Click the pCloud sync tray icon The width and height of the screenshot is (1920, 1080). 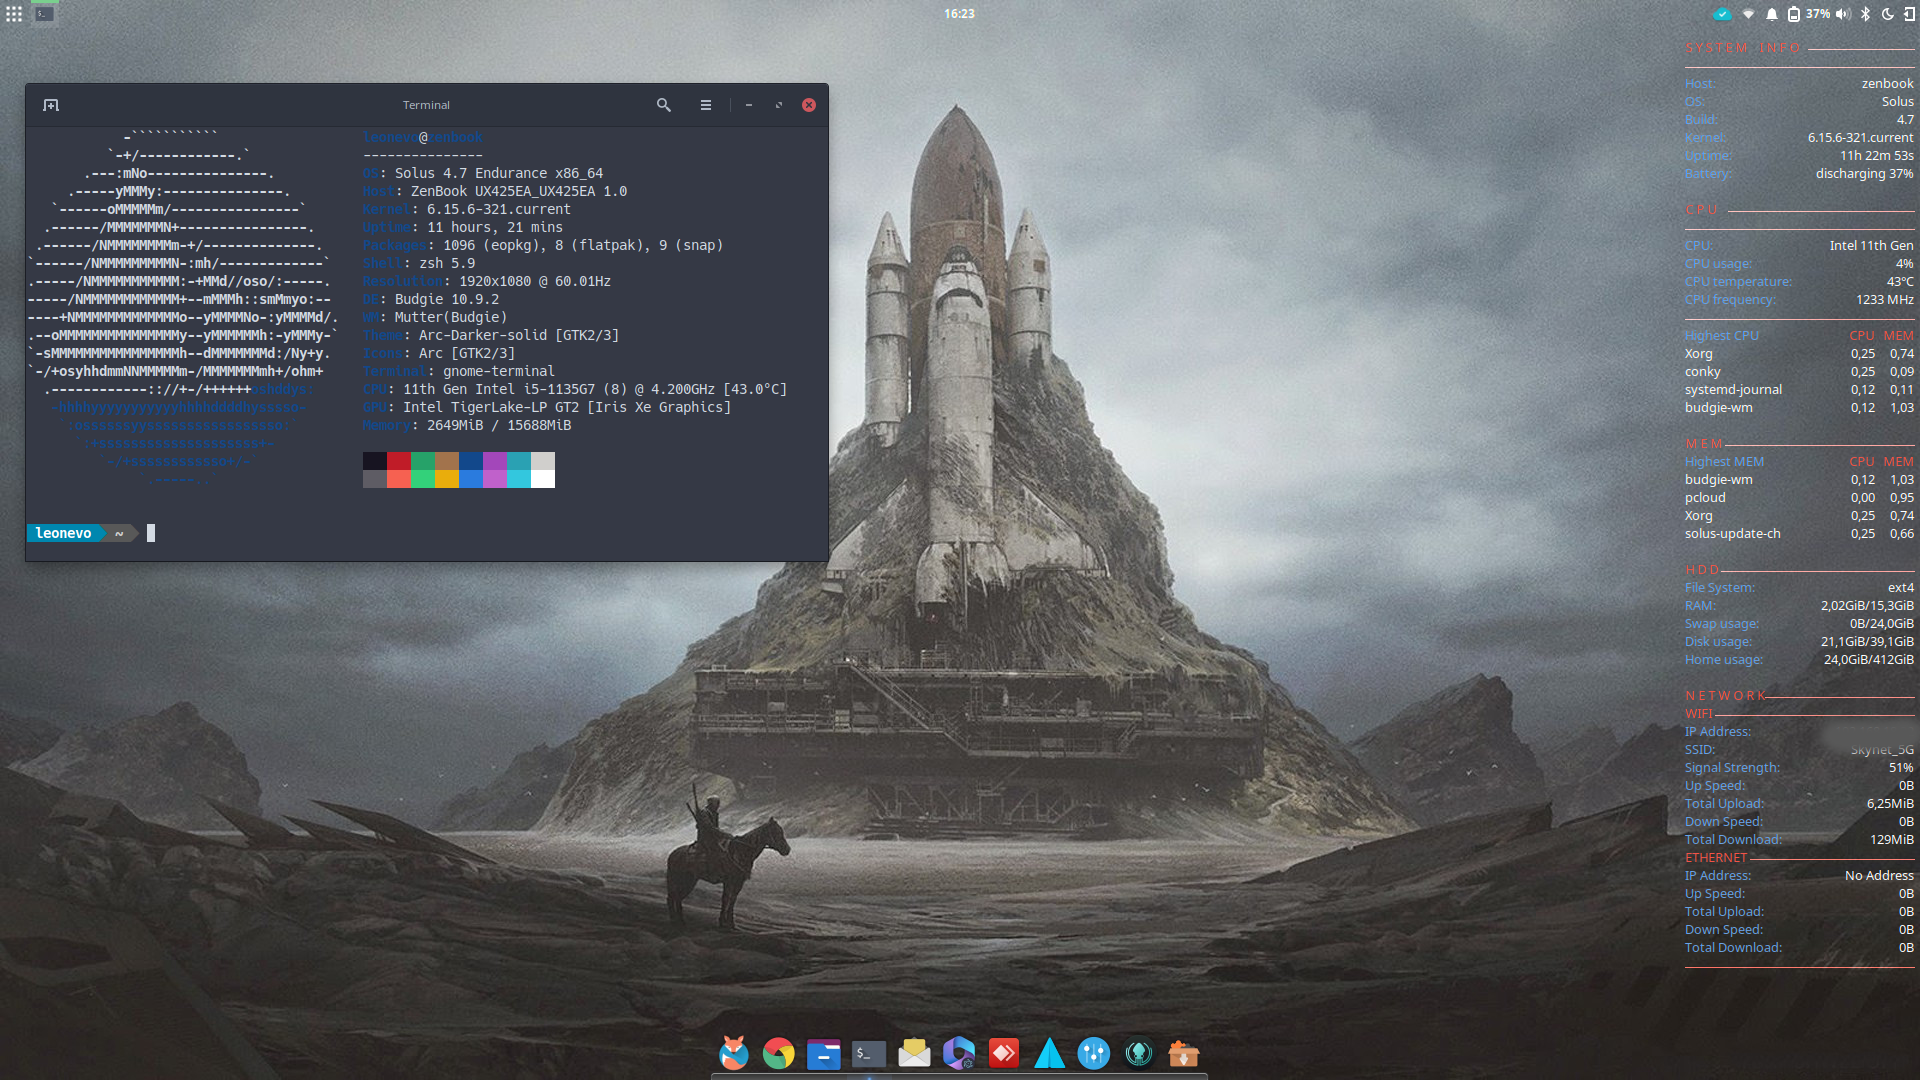coord(1722,14)
